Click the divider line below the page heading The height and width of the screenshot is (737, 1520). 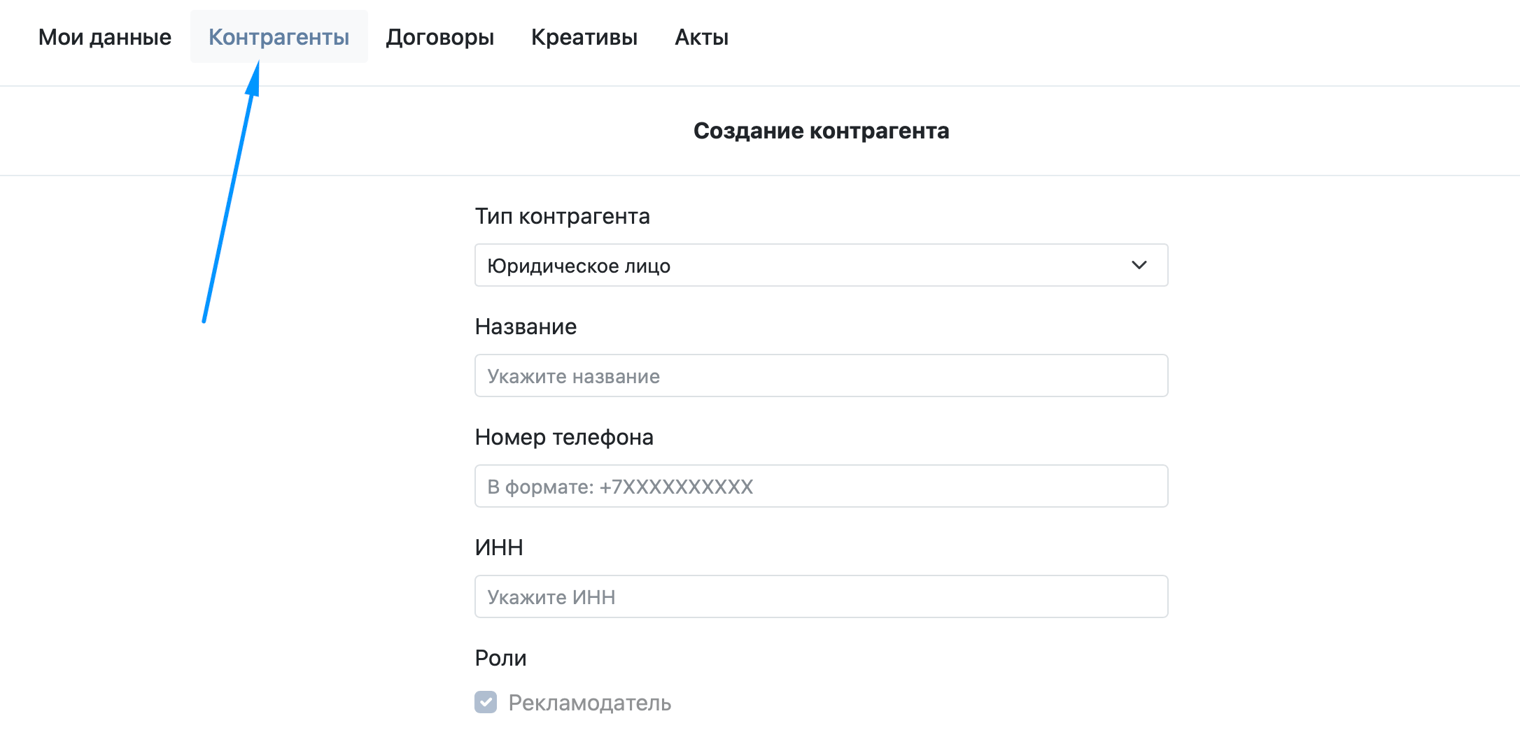tap(760, 176)
